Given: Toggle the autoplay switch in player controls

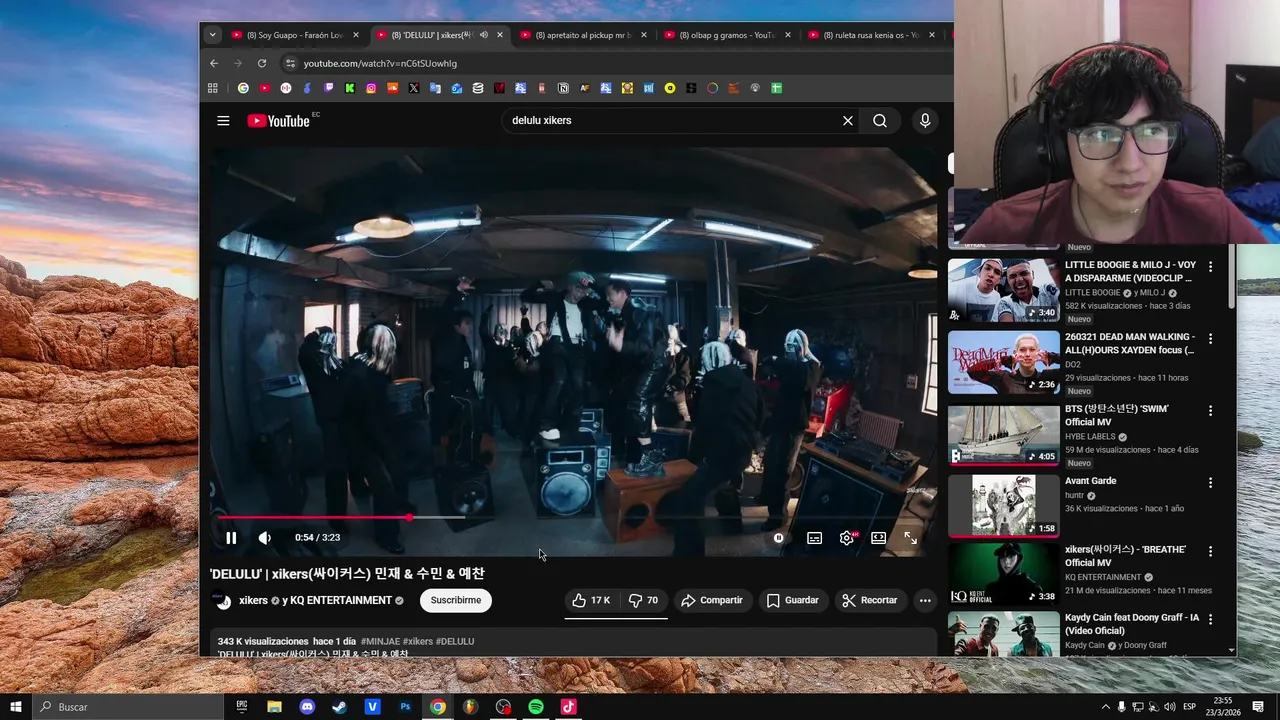Looking at the screenshot, I should pos(779,538).
